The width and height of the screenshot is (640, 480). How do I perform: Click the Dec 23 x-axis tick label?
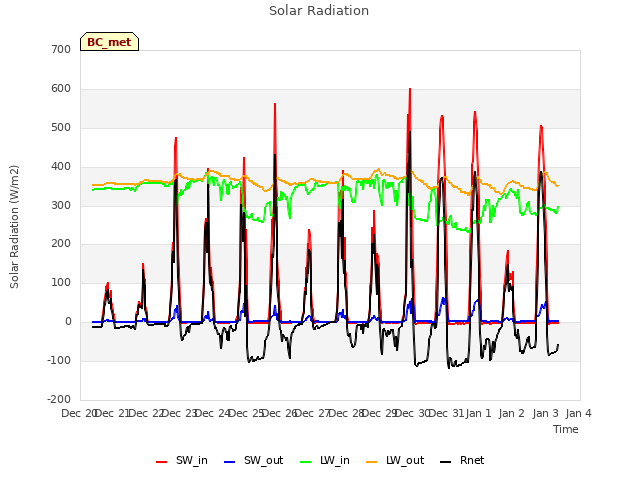(x=180, y=413)
